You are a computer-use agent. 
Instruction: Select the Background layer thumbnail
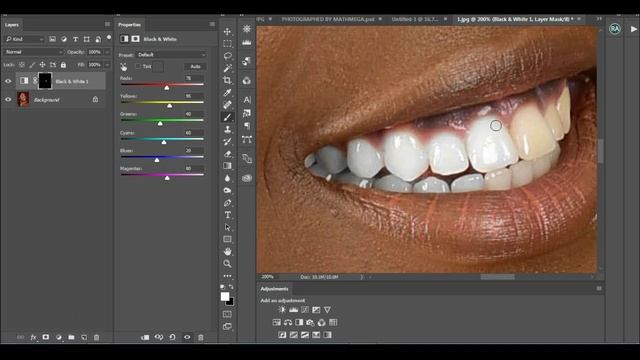pos(23,99)
